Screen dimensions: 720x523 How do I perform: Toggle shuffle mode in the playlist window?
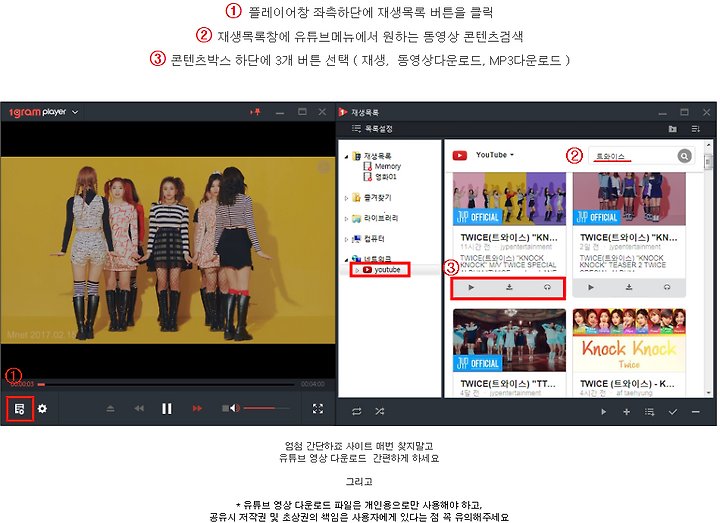click(380, 412)
